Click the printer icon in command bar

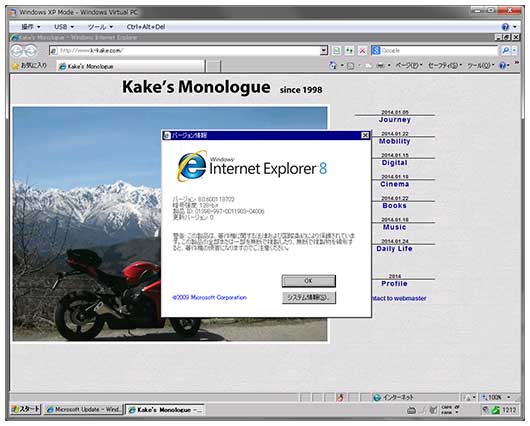point(381,66)
